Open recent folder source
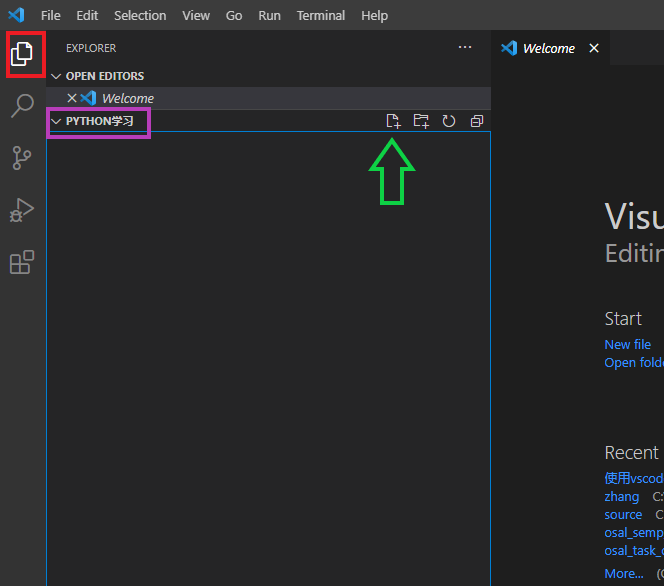The height and width of the screenshot is (586, 664). [623, 514]
